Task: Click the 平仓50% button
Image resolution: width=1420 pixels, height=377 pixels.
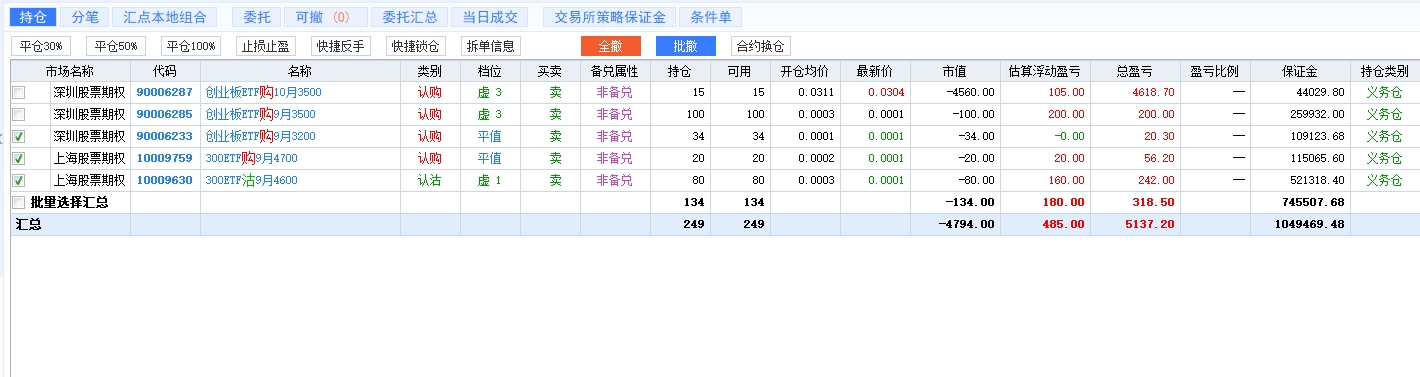Action: [116, 46]
